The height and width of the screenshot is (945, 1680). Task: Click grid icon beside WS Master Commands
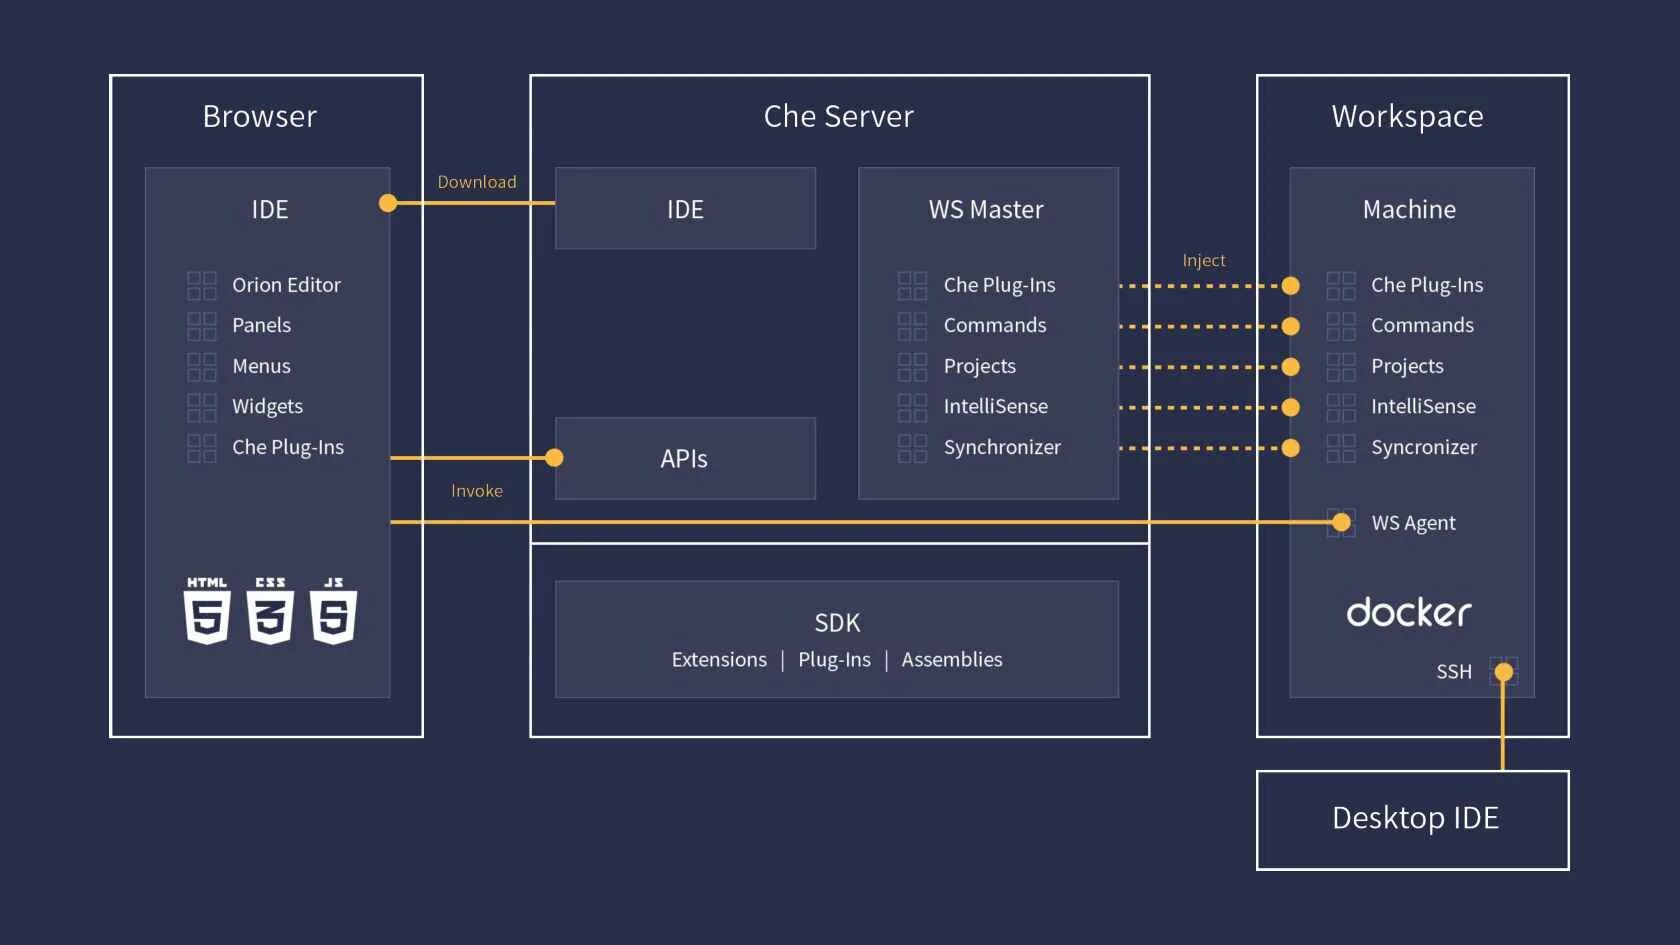[912, 326]
